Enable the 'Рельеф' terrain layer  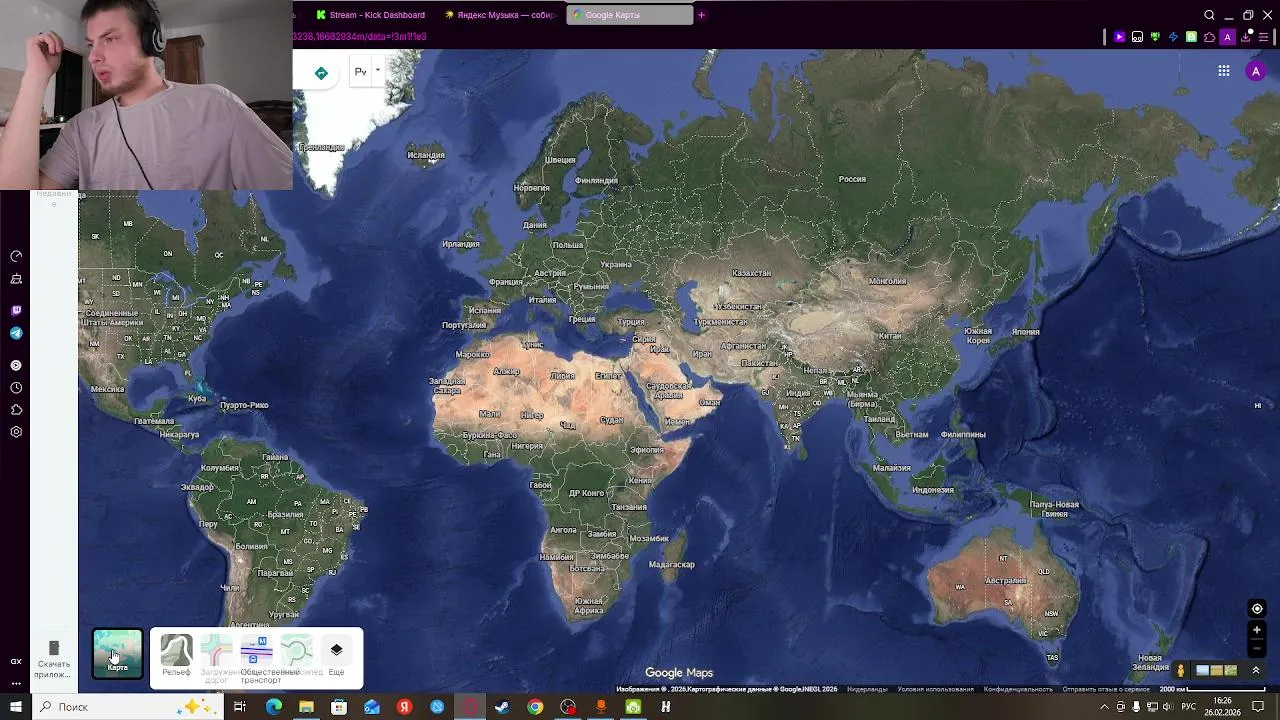[176, 656]
